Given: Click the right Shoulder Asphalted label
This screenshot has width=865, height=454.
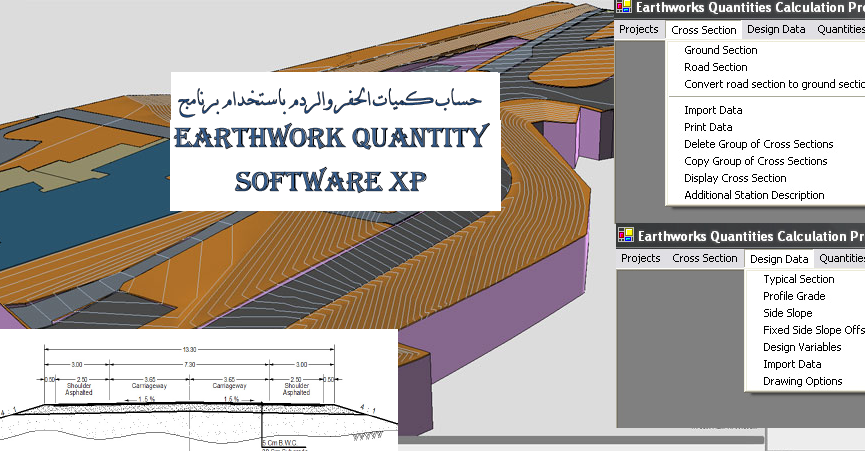Looking at the screenshot, I should coord(296,389).
